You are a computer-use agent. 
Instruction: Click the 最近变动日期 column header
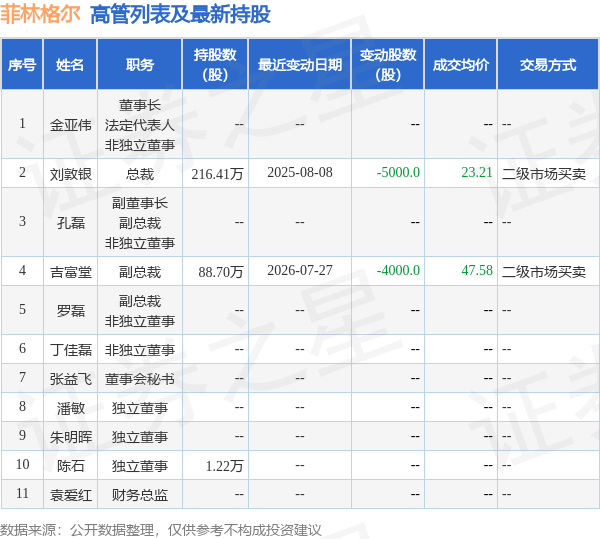pyautogui.click(x=300, y=64)
